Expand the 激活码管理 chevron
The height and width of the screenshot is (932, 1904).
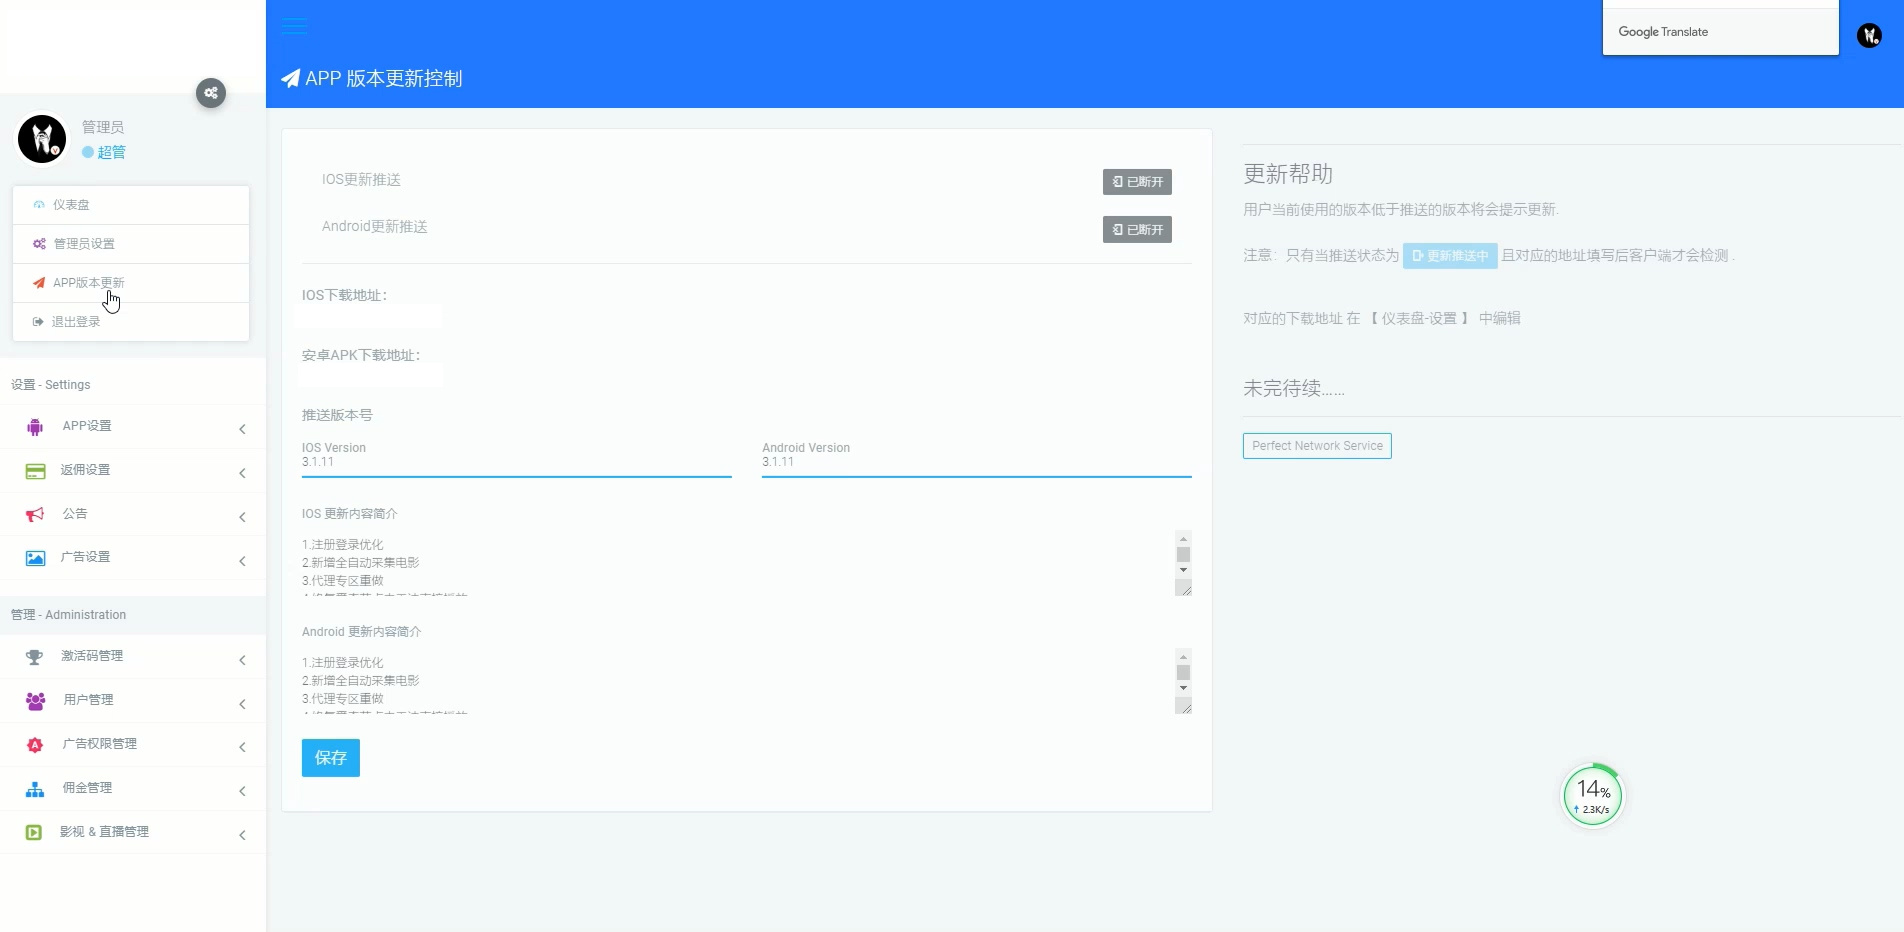pos(242,660)
